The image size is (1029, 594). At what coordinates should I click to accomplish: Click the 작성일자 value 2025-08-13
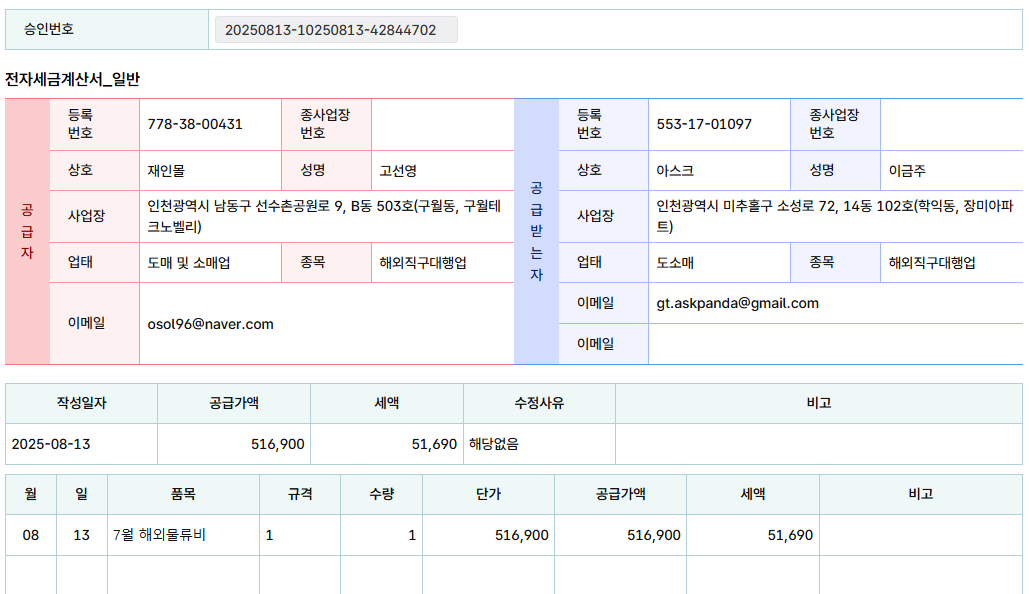51,444
